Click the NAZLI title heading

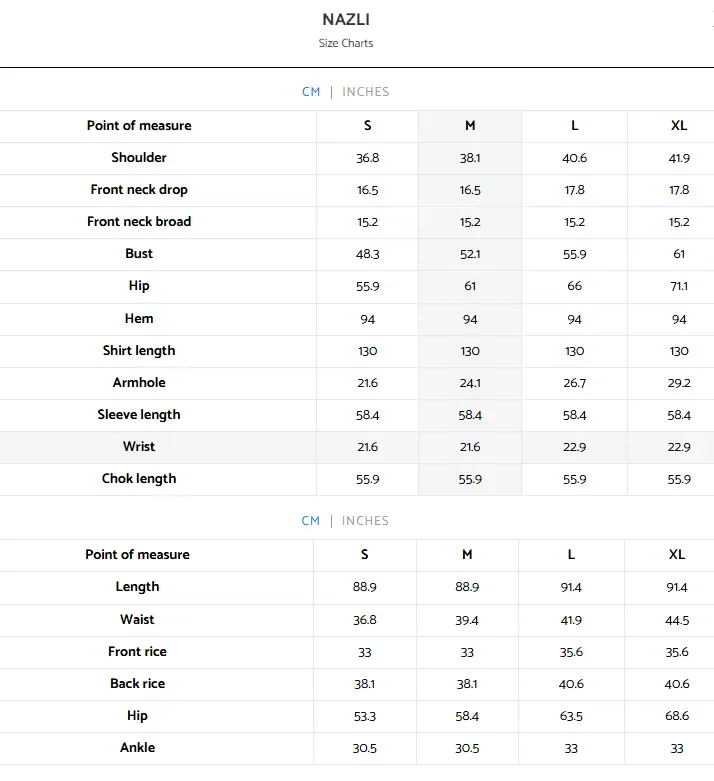click(x=346, y=20)
